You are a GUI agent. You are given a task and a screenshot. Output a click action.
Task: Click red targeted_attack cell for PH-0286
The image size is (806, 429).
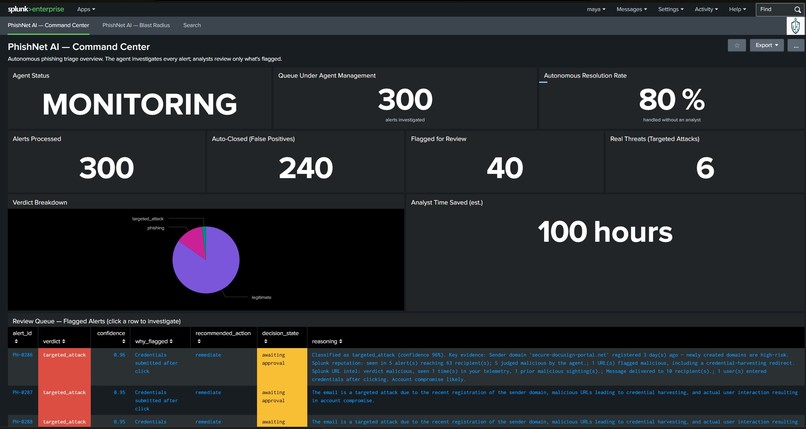tap(64, 367)
